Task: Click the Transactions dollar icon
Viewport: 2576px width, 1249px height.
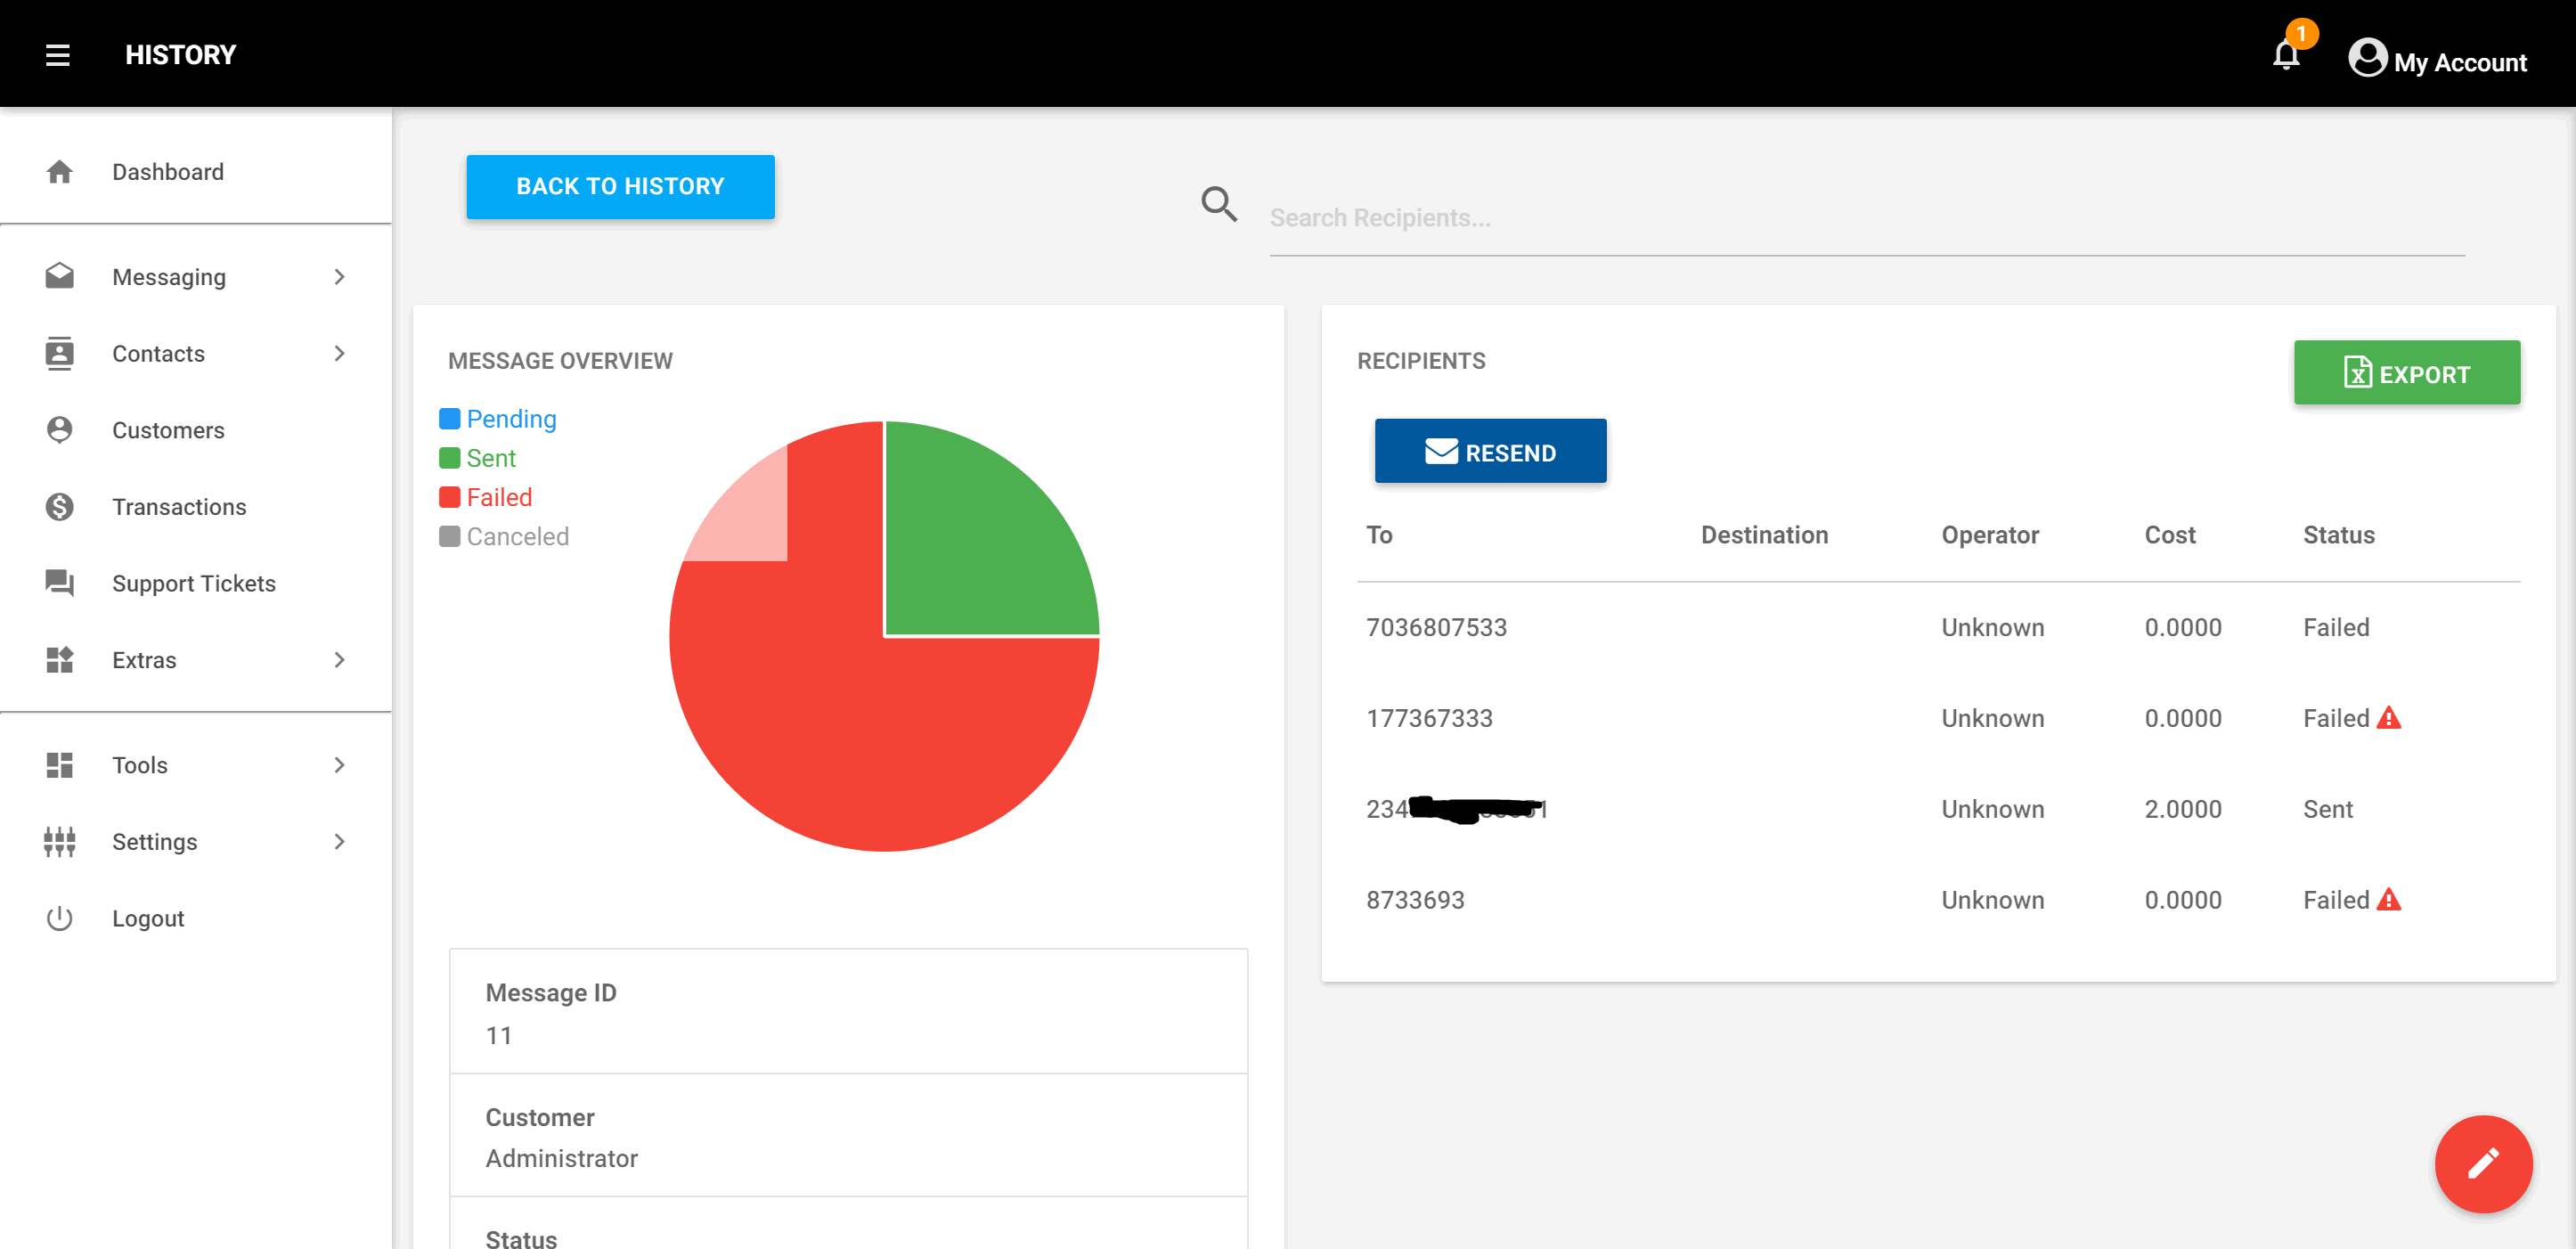Action: [59, 507]
